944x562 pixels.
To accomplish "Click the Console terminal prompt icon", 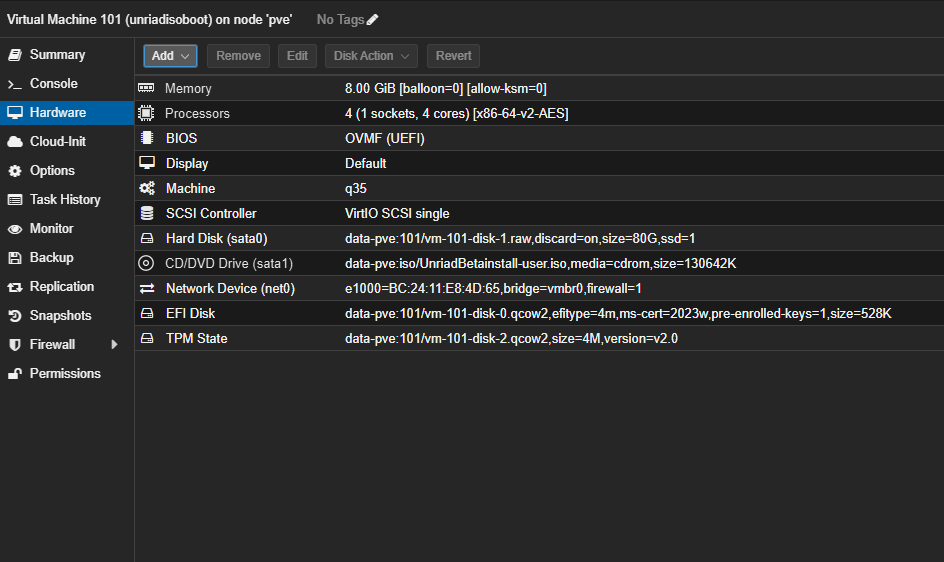I will [15, 84].
